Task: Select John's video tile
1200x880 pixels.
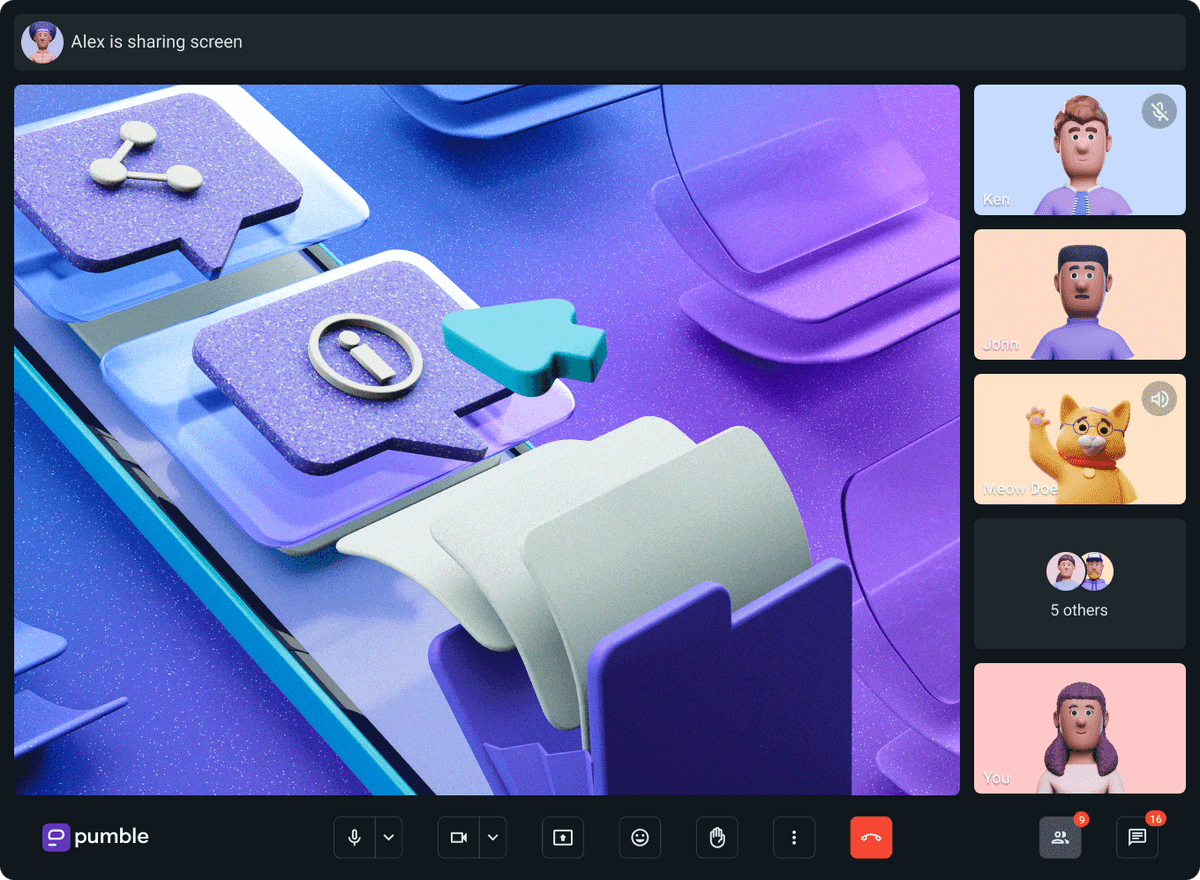Action: 1079,294
